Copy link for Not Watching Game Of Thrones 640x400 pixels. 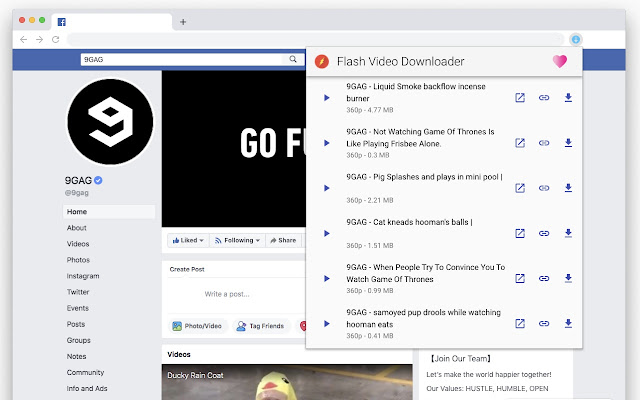544,143
